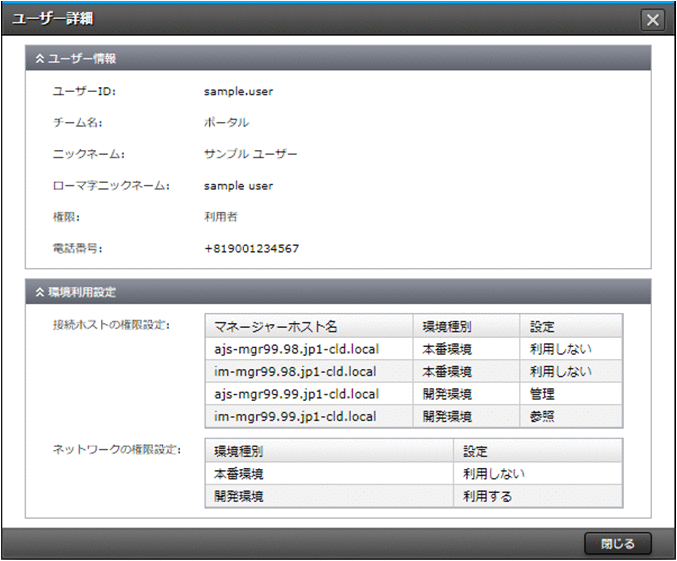Click 開発環境 in im-mgr99.99 row
The image size is (677, 561).
(447, 416)
